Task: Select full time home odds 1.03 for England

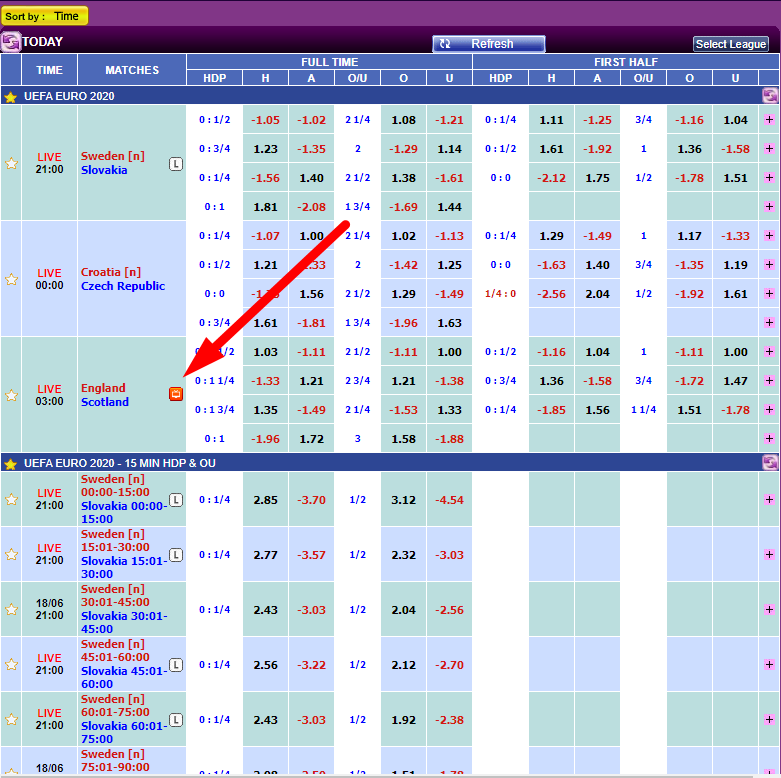Action: pyautogui.click(x=265, y=352)
